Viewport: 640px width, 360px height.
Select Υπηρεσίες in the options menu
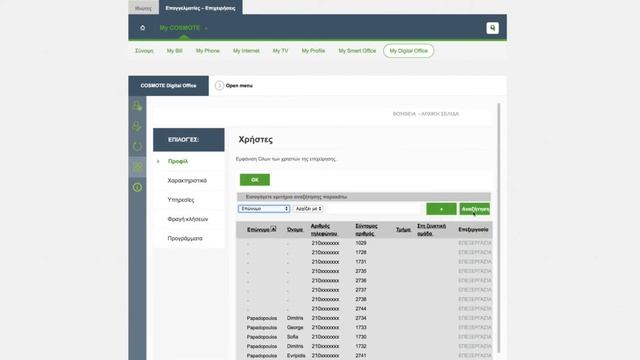click(180, 200)
